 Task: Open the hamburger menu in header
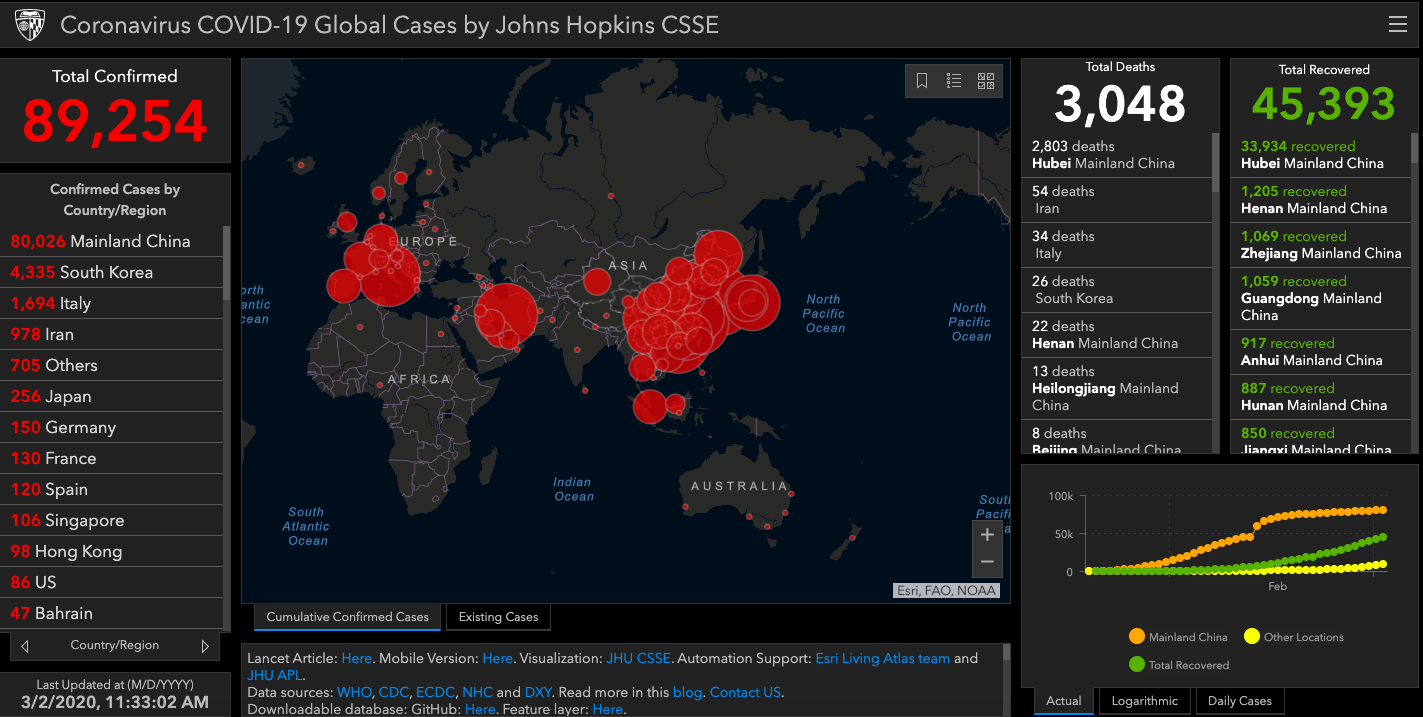coord(1397,25)
